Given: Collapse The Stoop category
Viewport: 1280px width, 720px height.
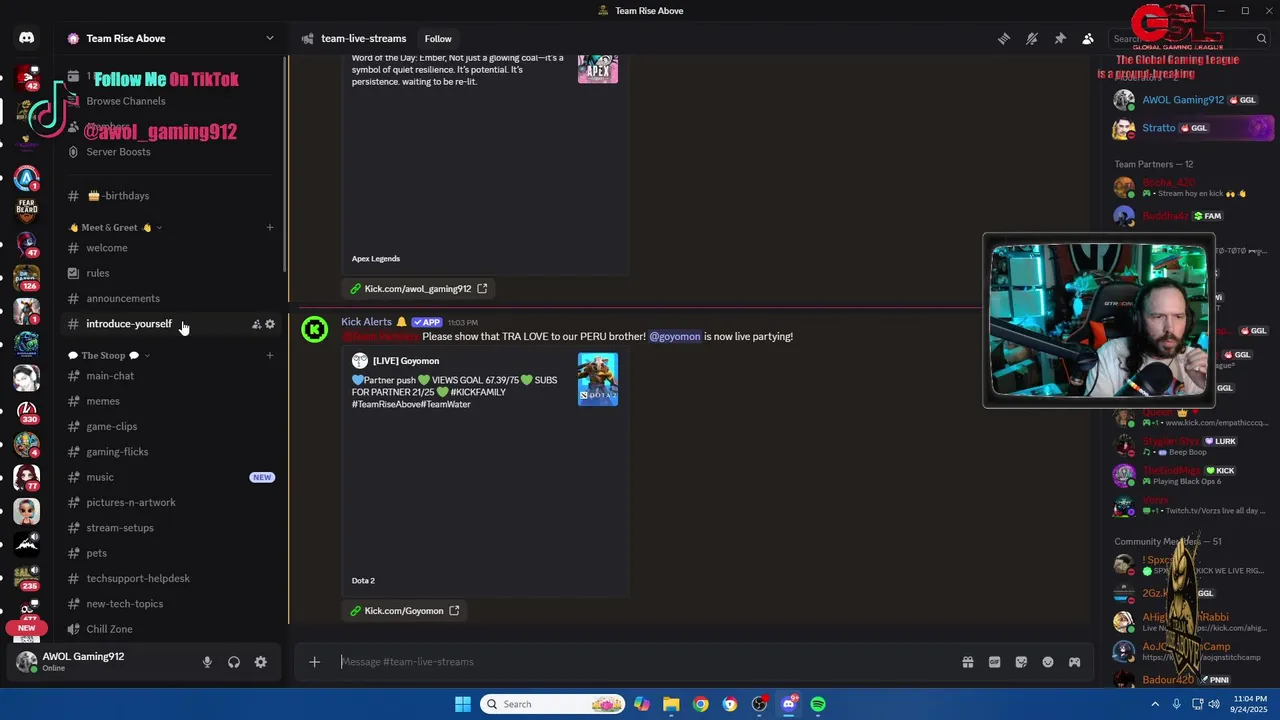Looking at the screenshot, I should pos(108,356).
